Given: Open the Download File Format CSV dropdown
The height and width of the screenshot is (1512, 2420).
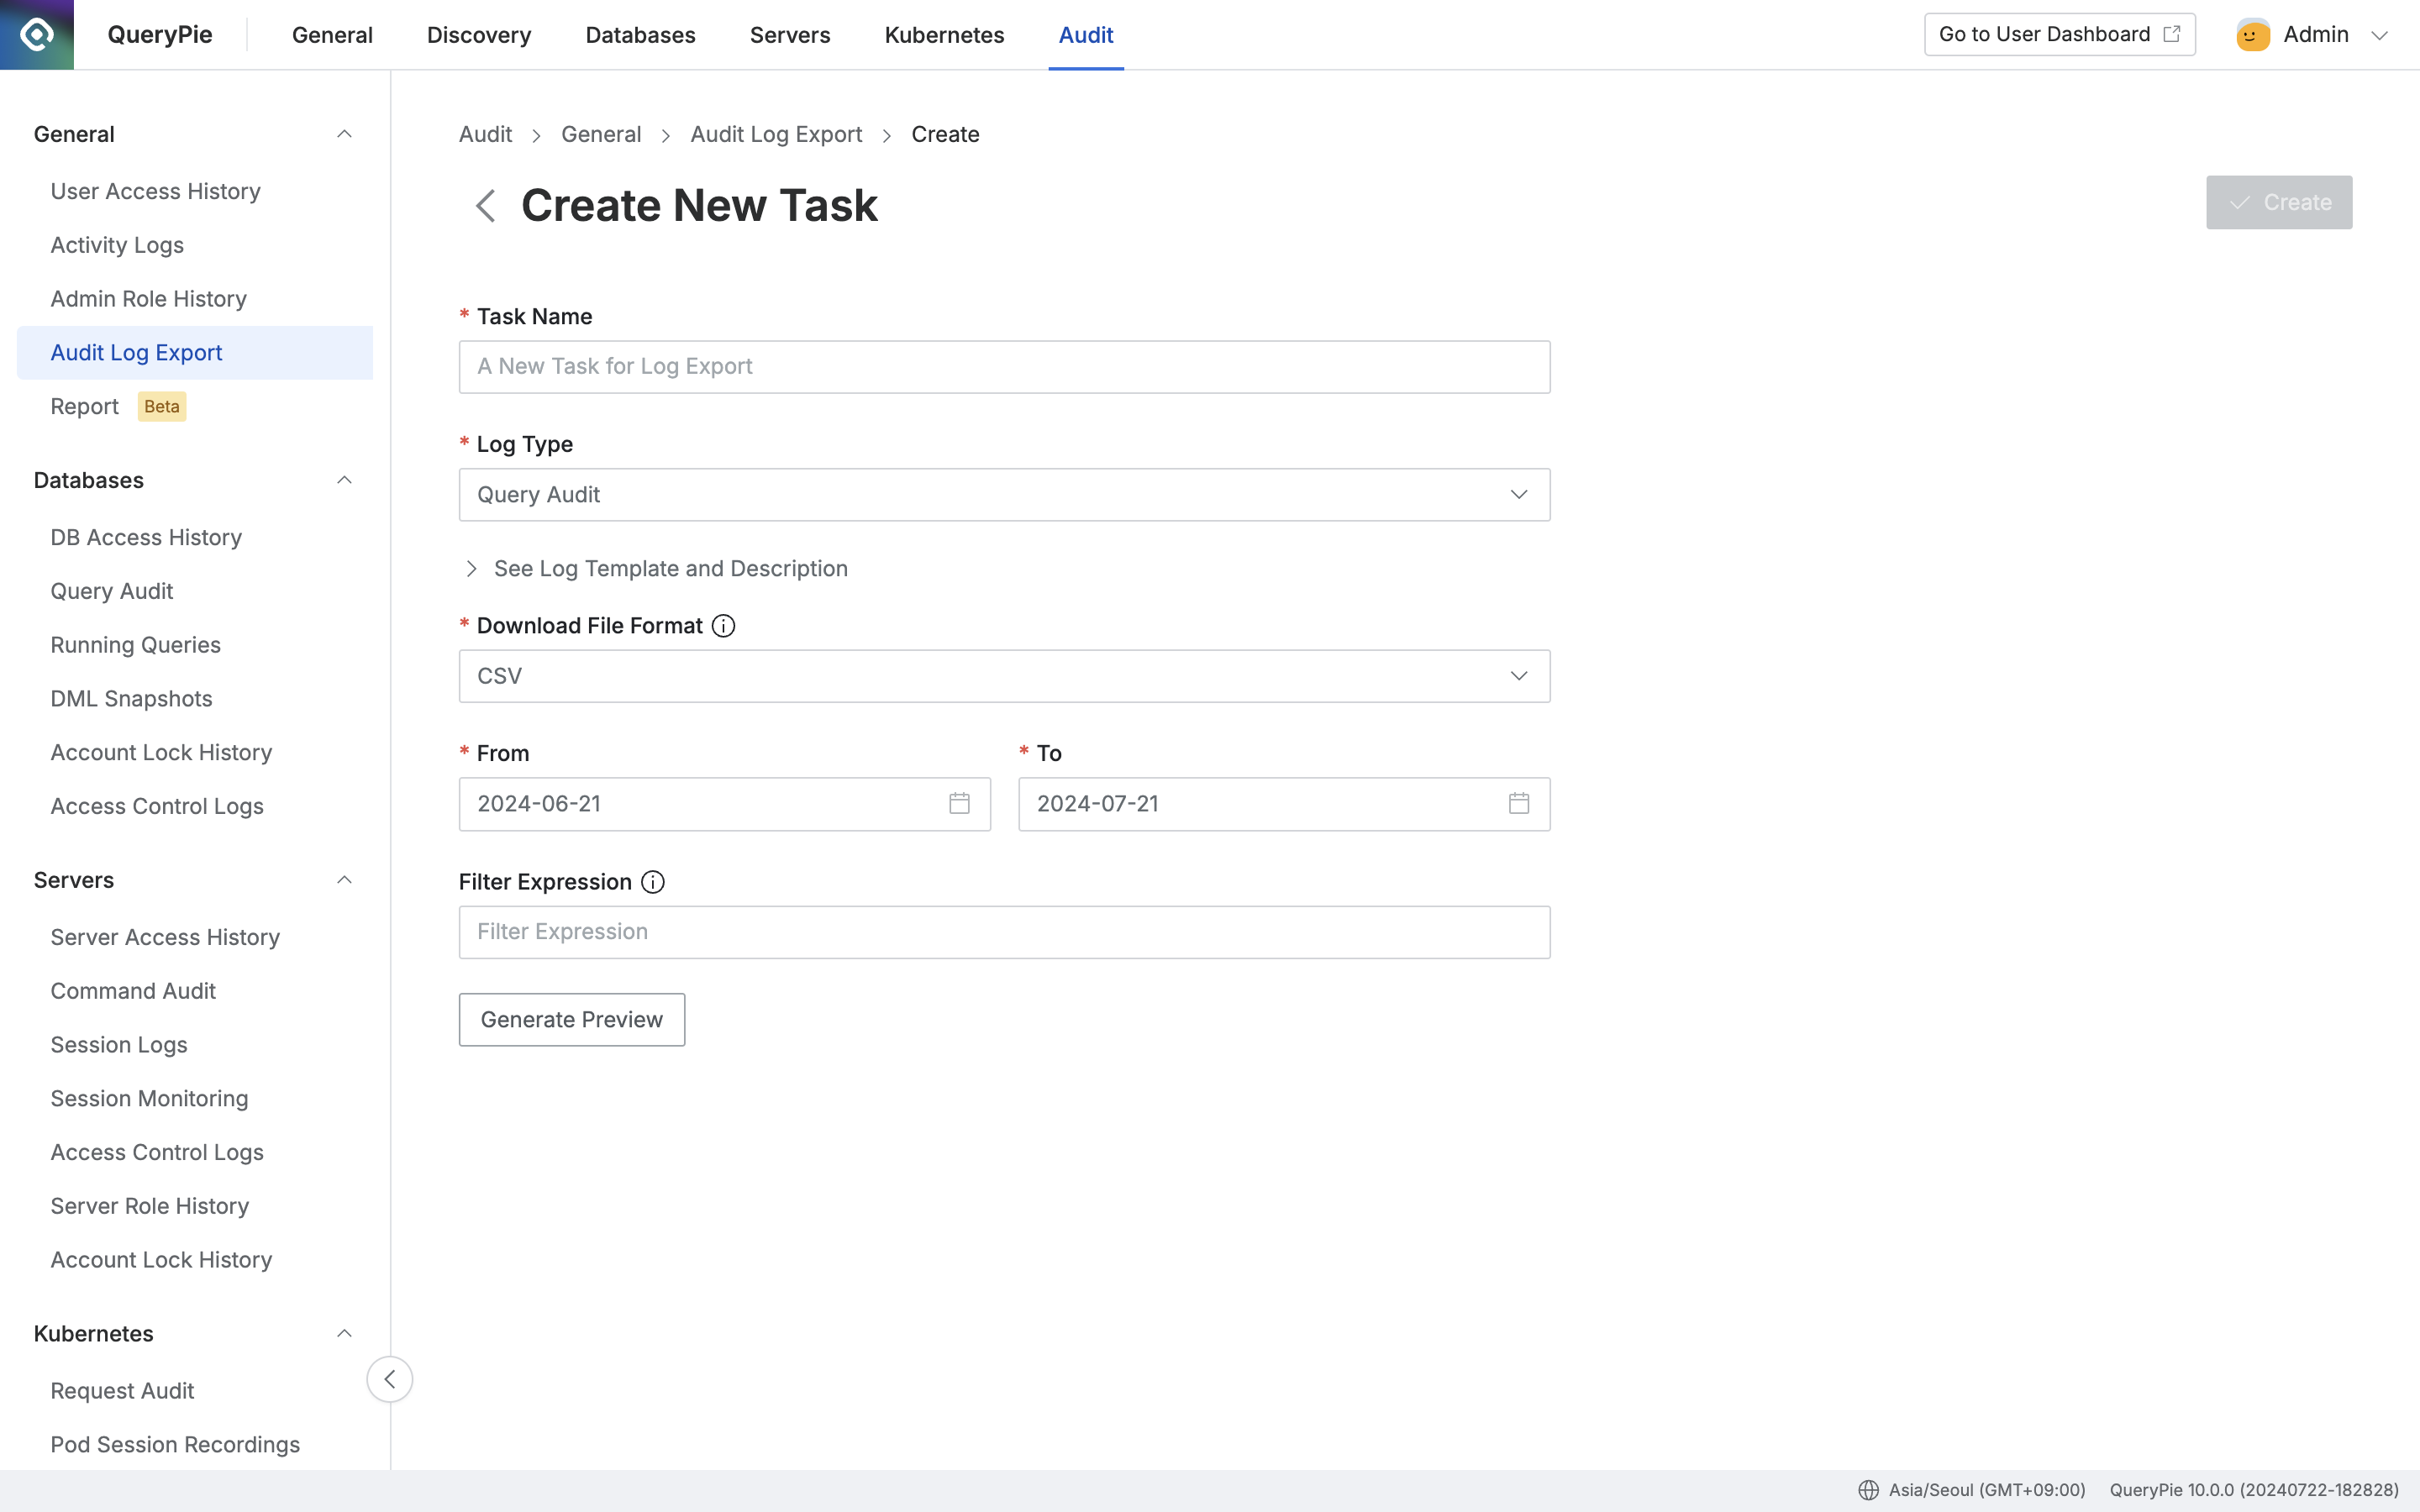Looking at the screenshot, I should 1004,676.
